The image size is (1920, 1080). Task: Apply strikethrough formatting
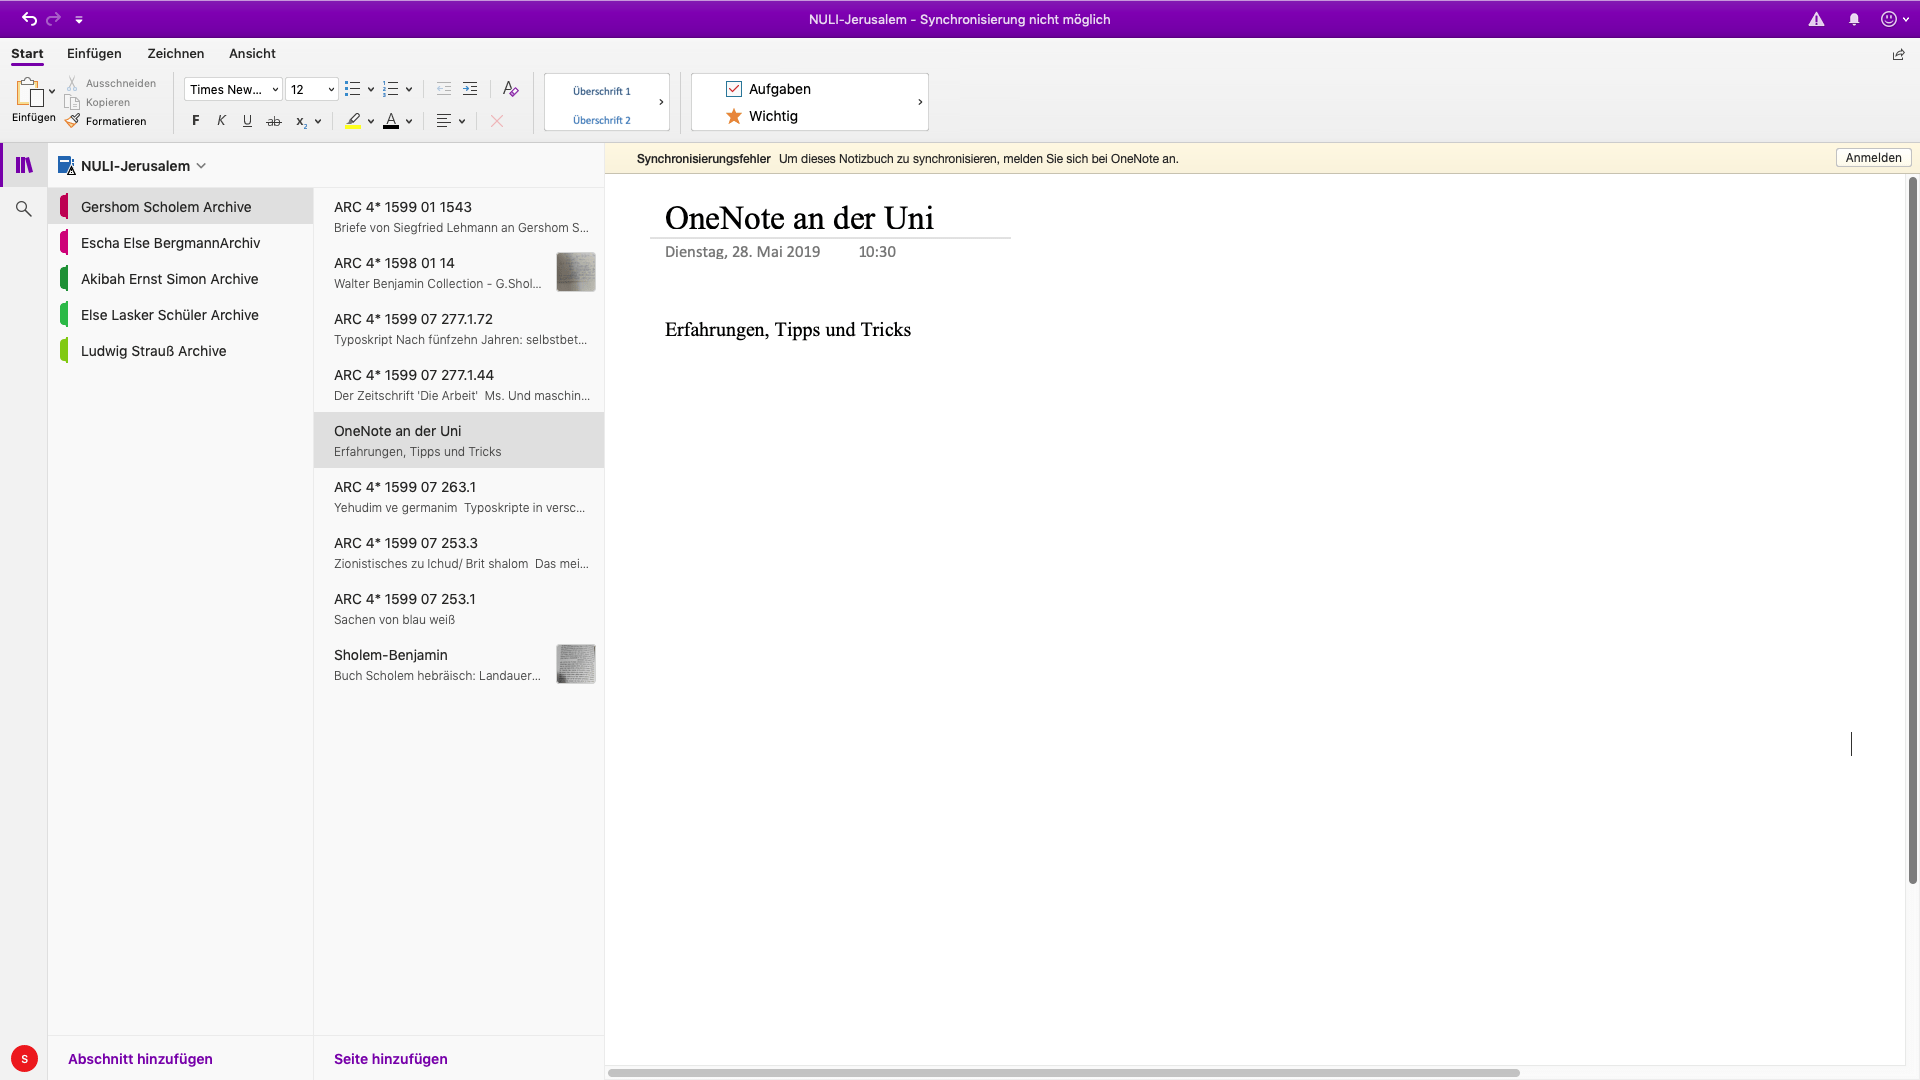(273, 121)
